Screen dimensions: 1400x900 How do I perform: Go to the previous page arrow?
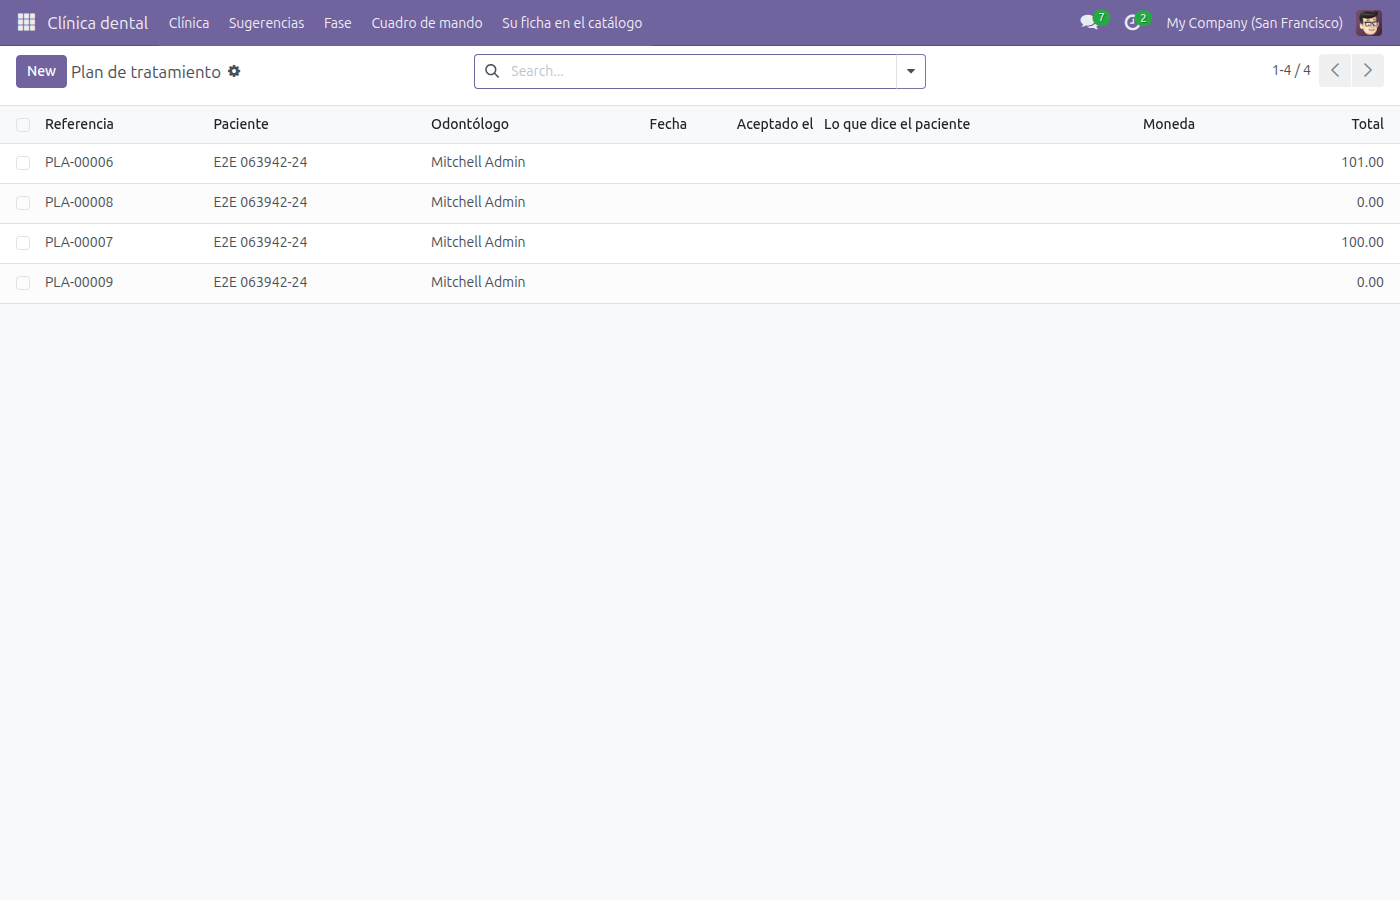pos(1335,70)
